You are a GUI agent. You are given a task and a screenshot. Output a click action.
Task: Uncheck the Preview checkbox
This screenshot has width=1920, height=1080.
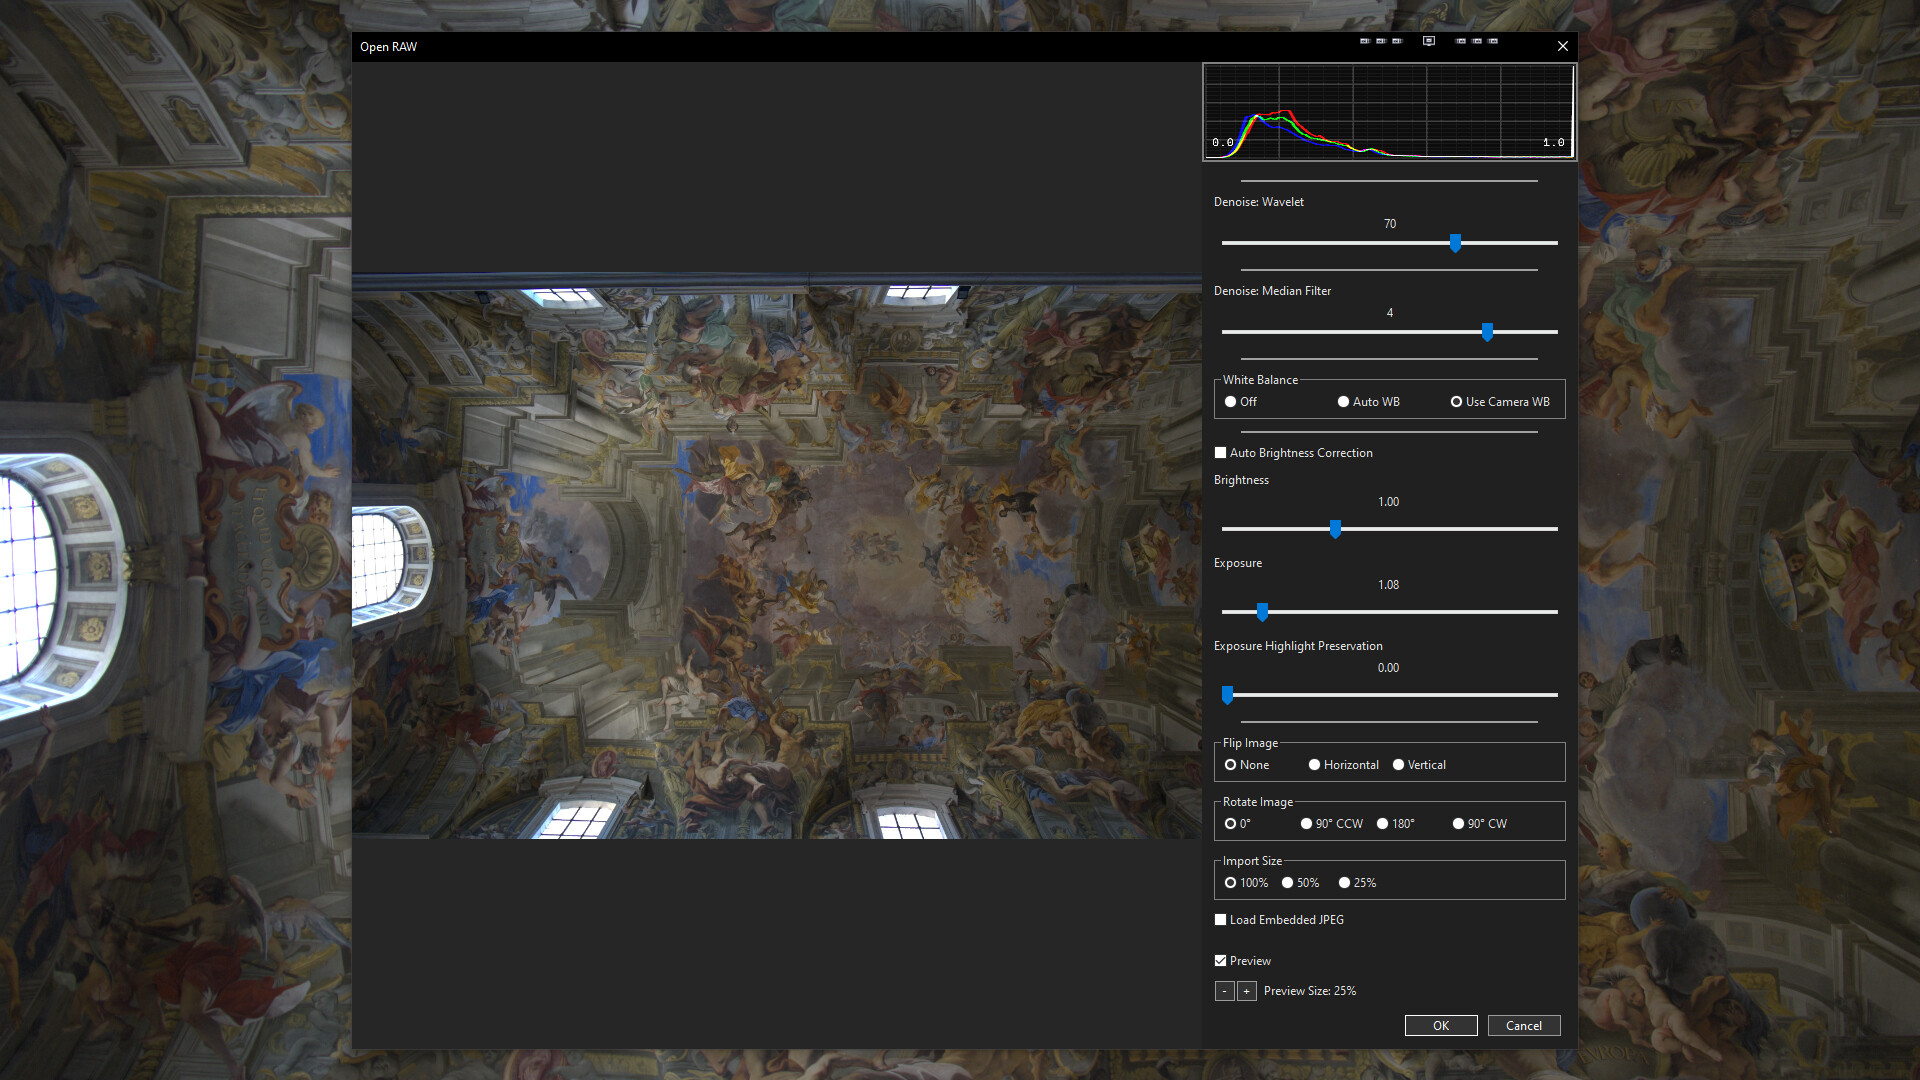click(x=1242, y=961)
